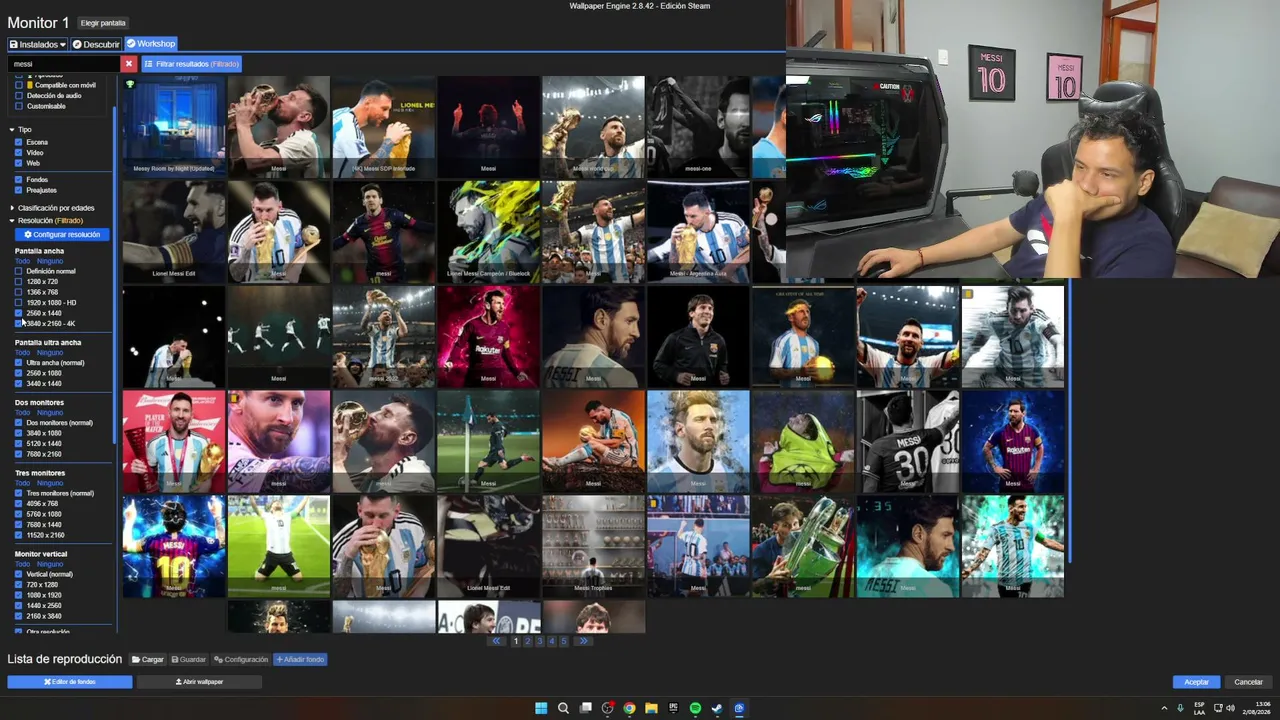This screenshot has height=720, width=1280.
Task: Go to the previous results page arrow
Action: pos(496,641)
